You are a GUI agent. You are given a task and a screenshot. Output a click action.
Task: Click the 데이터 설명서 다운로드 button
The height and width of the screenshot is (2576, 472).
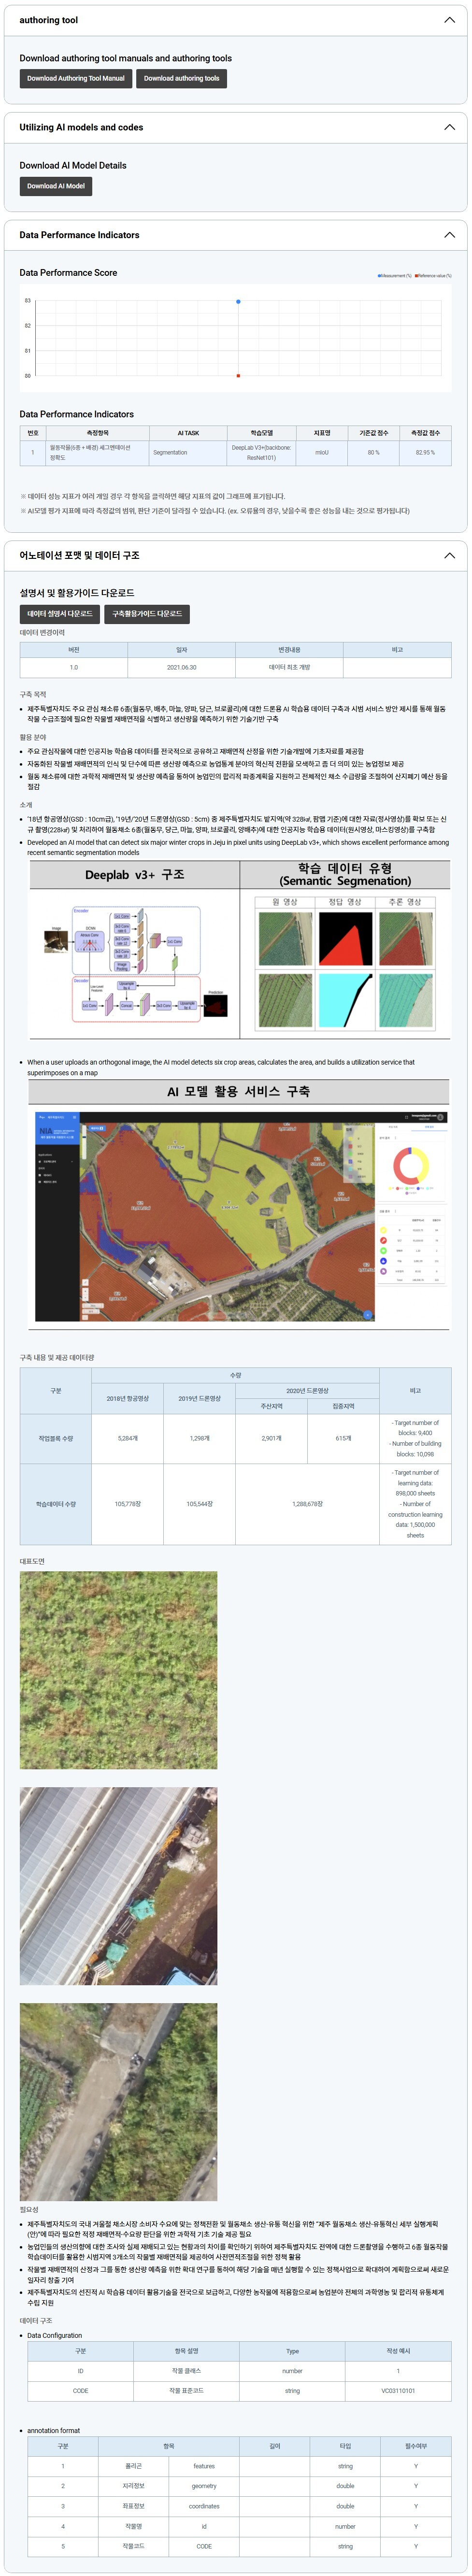59,614
